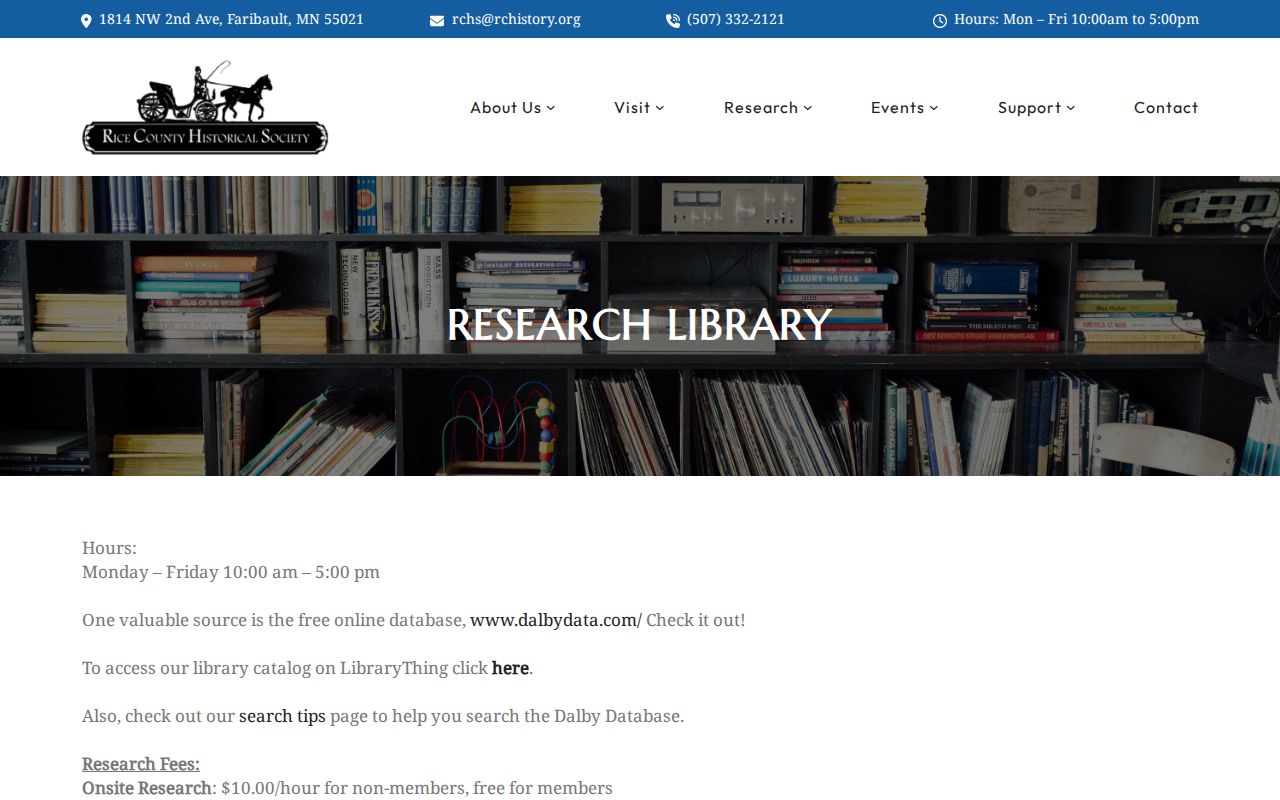The width and height of the screenshot is (1280, 800).
Task: Open the search tips page link
Action: (282, 716)
